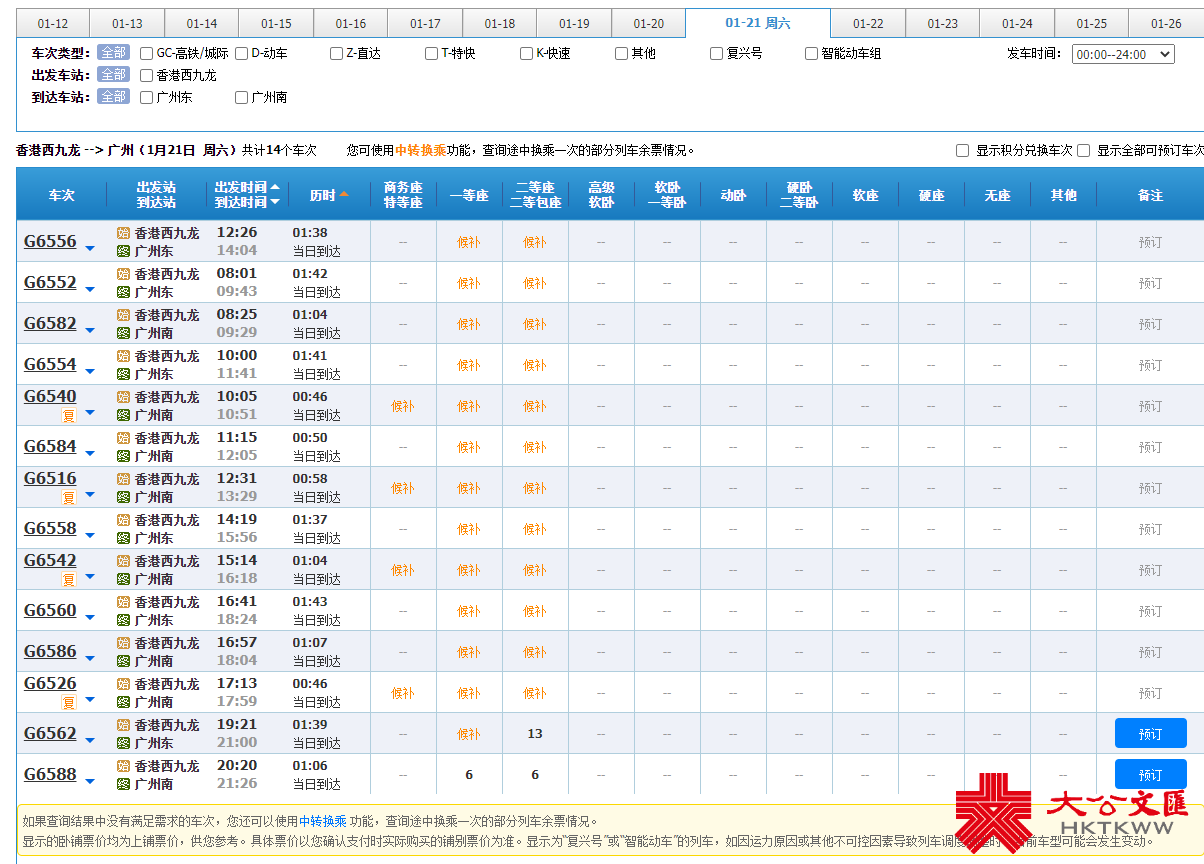Click the 出发时间 ascending sort arrow
The image size is (1204, 864).
pos(275,187)
